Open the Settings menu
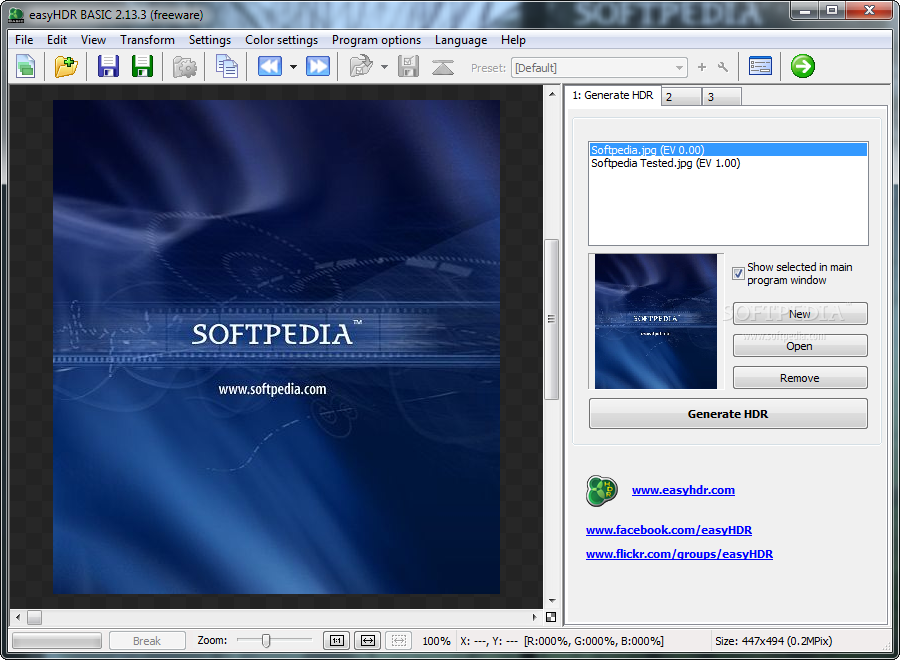Screen dimensions: 900x660 tap(210, 40)
